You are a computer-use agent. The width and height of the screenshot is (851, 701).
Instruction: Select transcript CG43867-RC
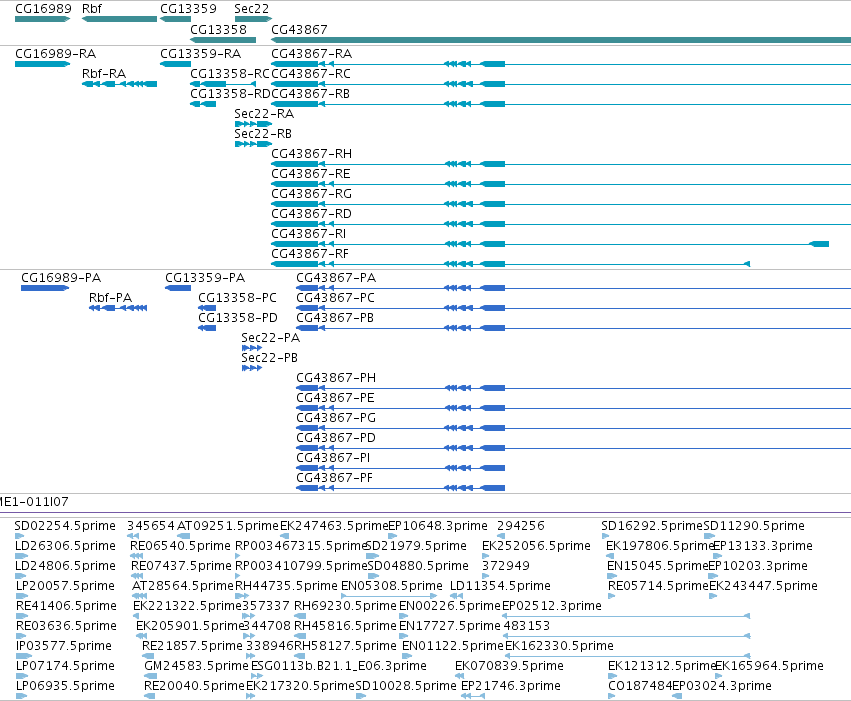tap(311, 73)
